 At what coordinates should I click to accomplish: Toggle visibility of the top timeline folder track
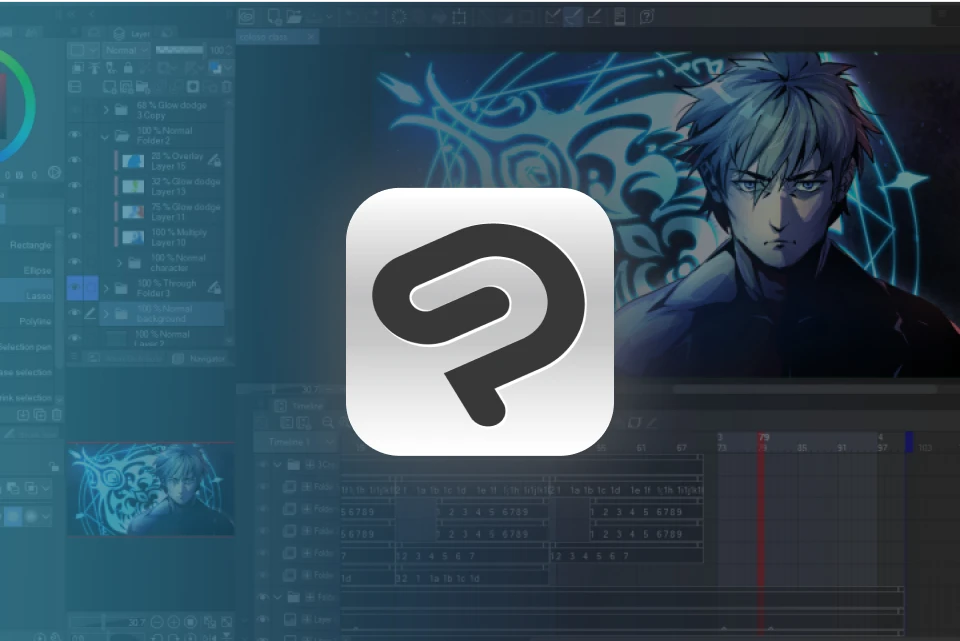click(263, 465)
